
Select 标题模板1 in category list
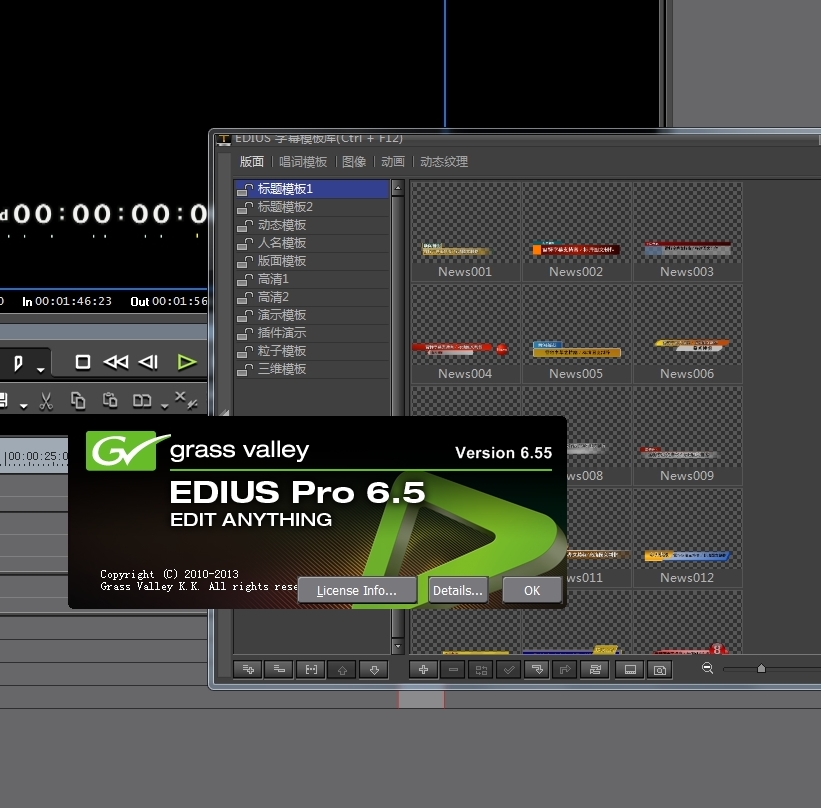coord(312,189)
